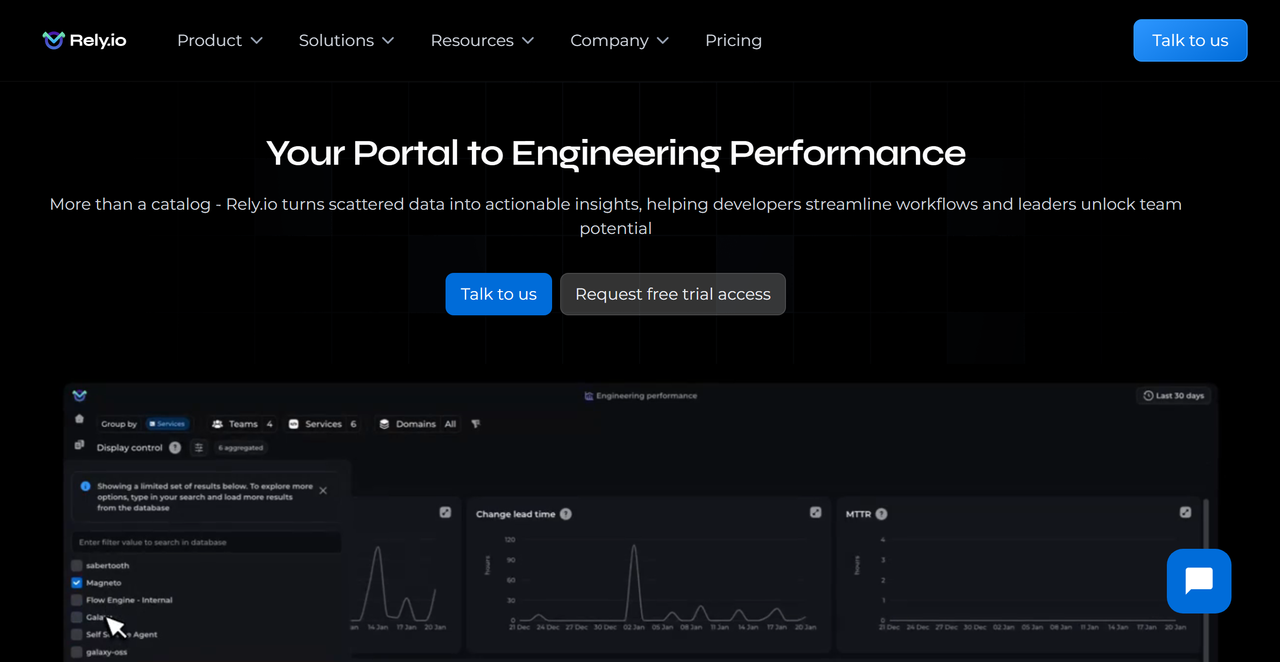Click the 'More than a catalog' subtitle text
Viewport: 1280px width, 662px height.
point(616,216)
